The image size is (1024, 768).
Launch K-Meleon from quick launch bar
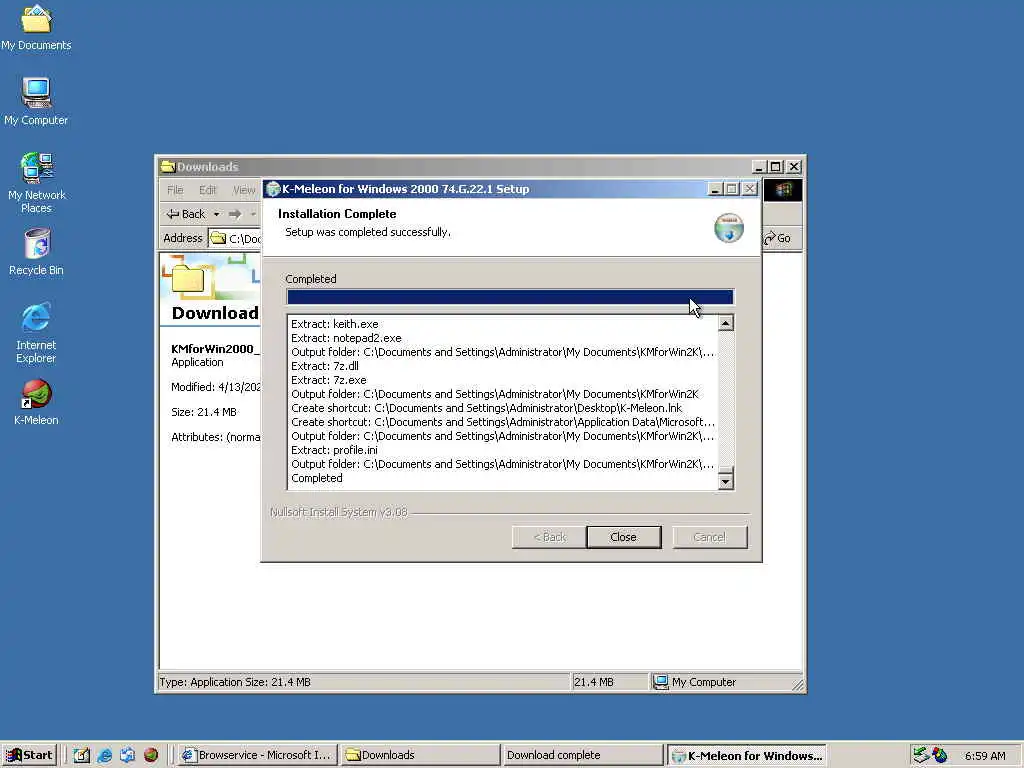[151, 755]
